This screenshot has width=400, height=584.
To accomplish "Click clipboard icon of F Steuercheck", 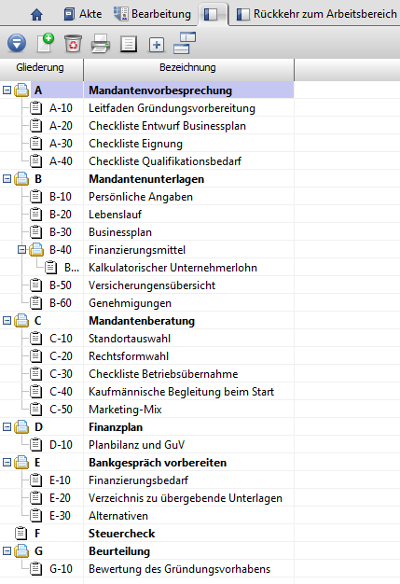I will [21, 533].
